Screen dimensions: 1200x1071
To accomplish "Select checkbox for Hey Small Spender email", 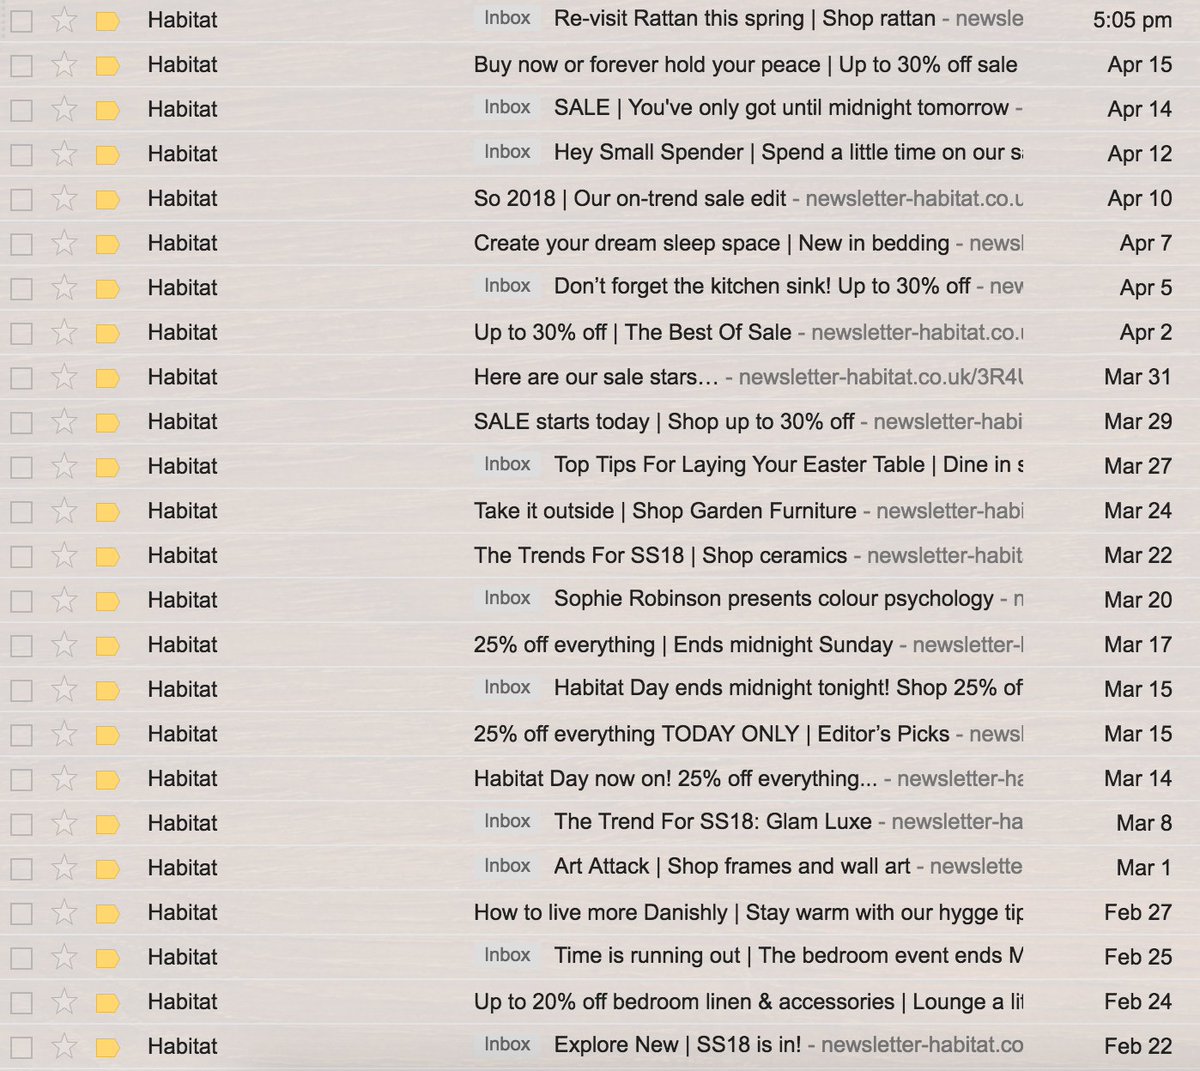I will tap(21, 154).
